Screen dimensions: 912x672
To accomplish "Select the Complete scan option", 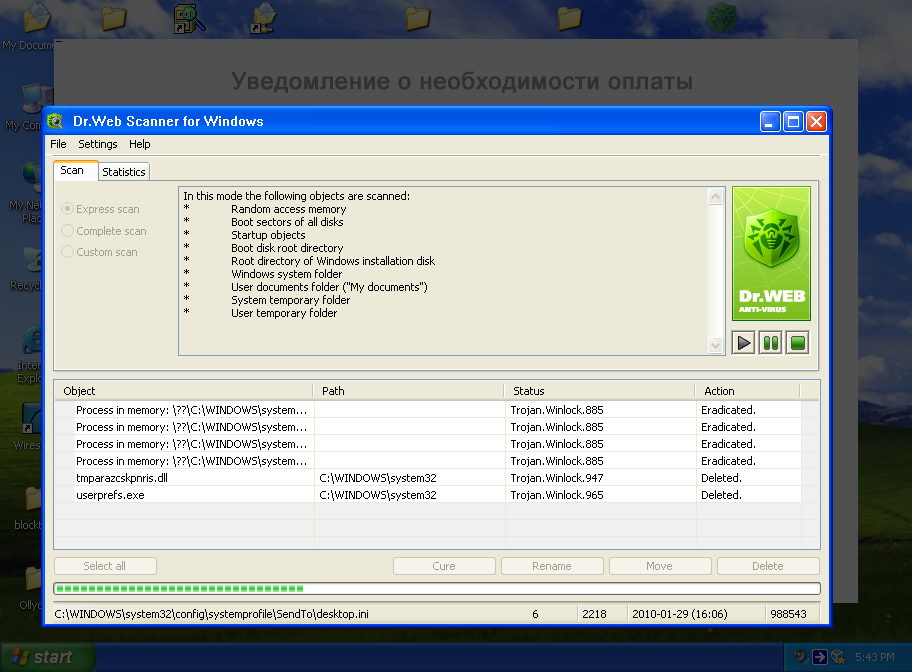I will pyautogui.click(x=104, y=231).
